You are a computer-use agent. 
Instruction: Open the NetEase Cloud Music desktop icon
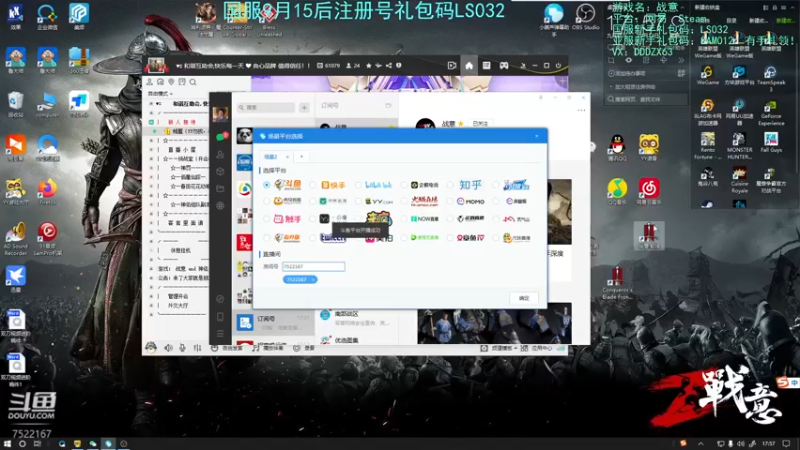pos(648,191)
